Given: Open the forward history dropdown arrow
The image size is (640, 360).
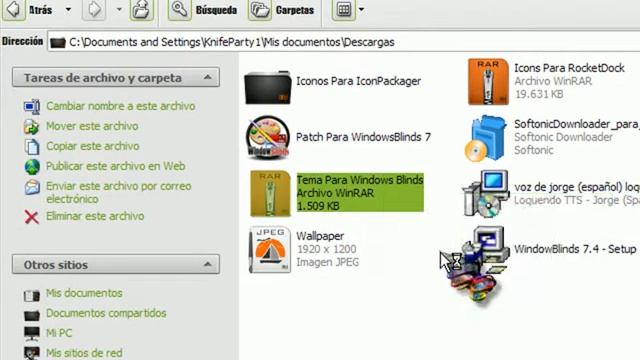Looking at the screenshot, I should coord(119,9).
